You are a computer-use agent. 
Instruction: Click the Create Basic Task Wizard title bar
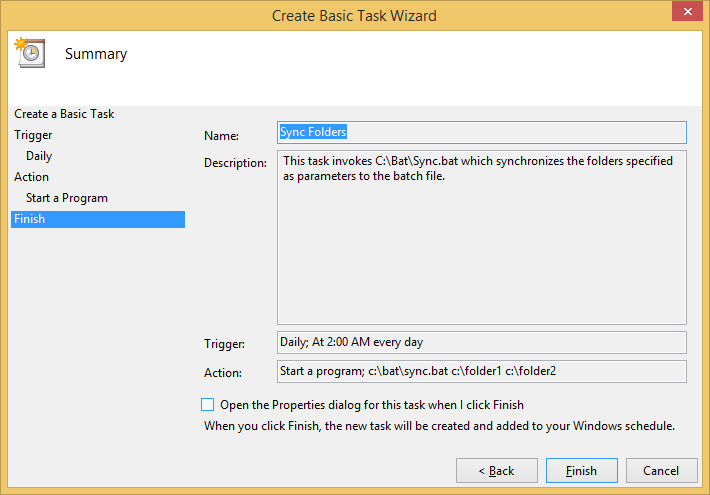[354, 15]
